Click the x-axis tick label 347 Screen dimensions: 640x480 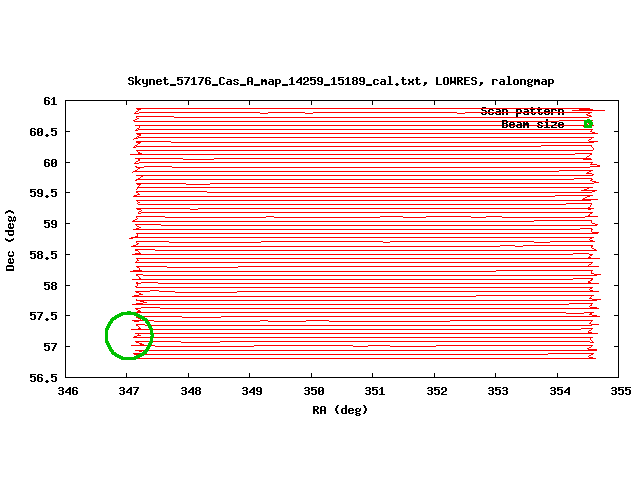129,391
